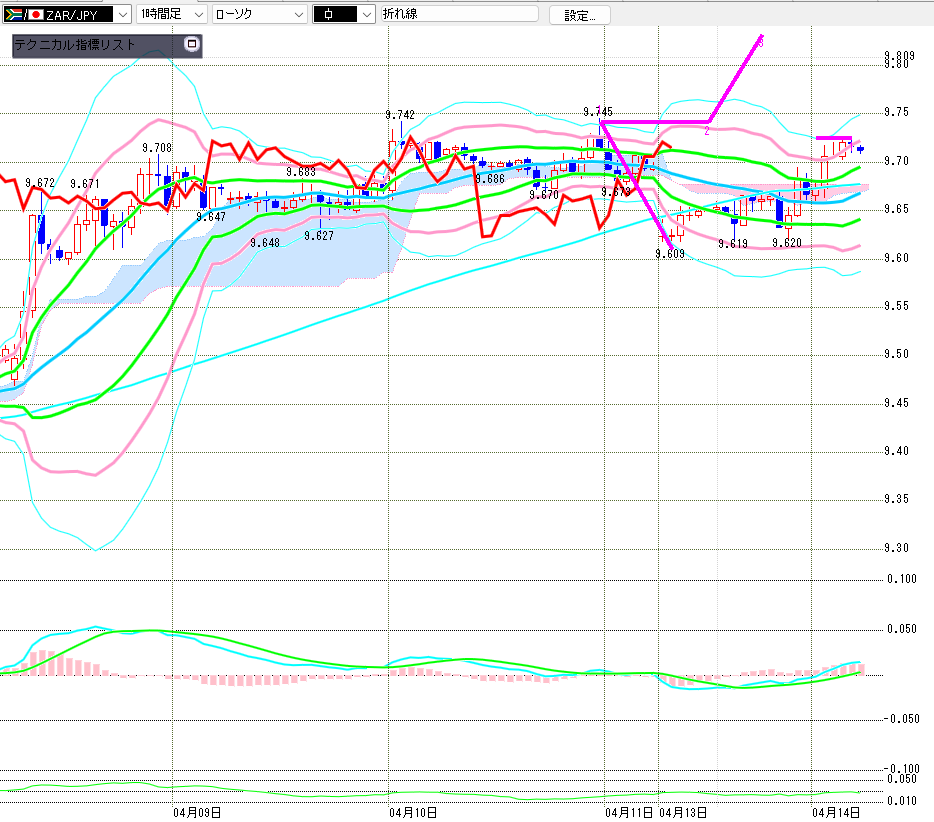Click the テクニカル指標リスト panel title
Screen dimensions: 934x822
(x=75, y=45)
